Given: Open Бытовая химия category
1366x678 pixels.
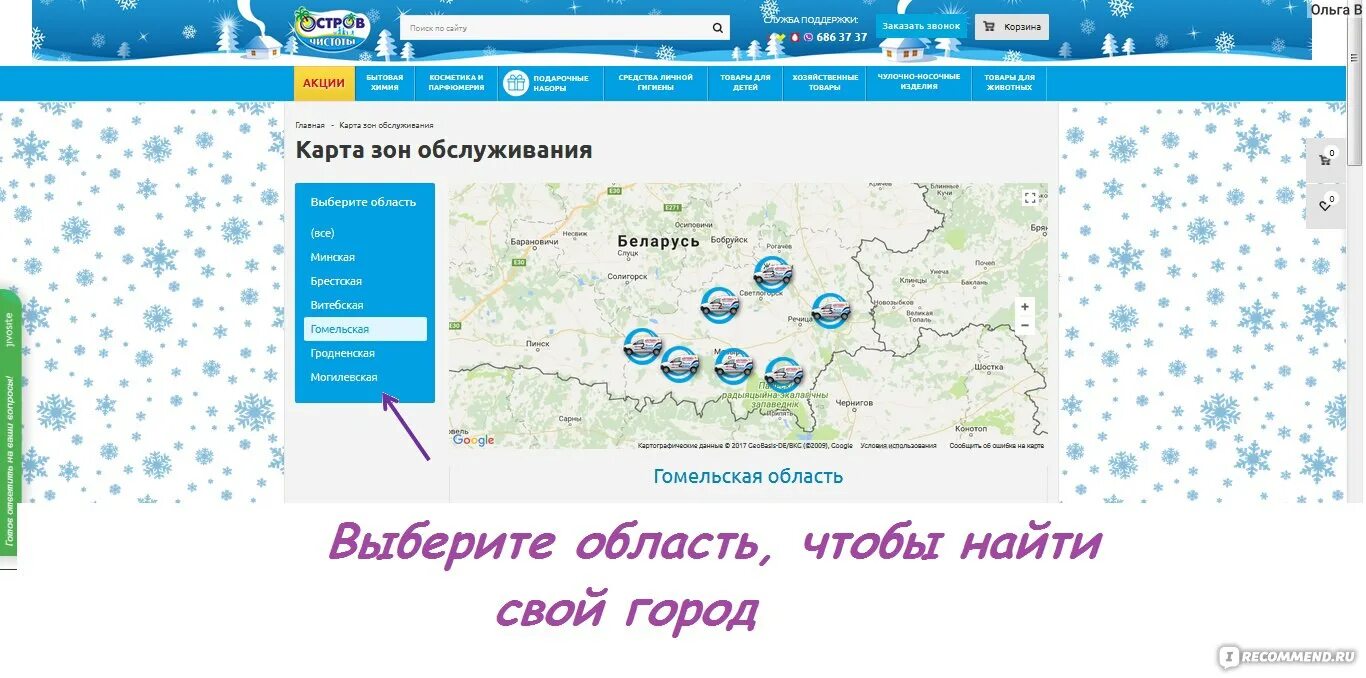Looking at the screenshot, I should coord(384,83).
